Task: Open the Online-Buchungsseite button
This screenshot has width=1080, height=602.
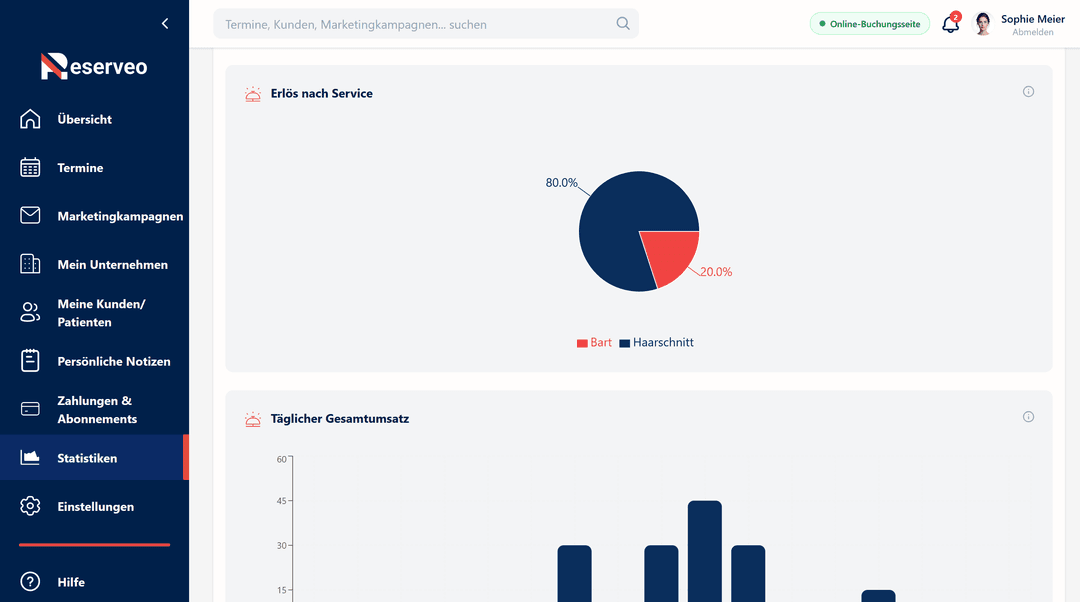Action: (869, 23)
